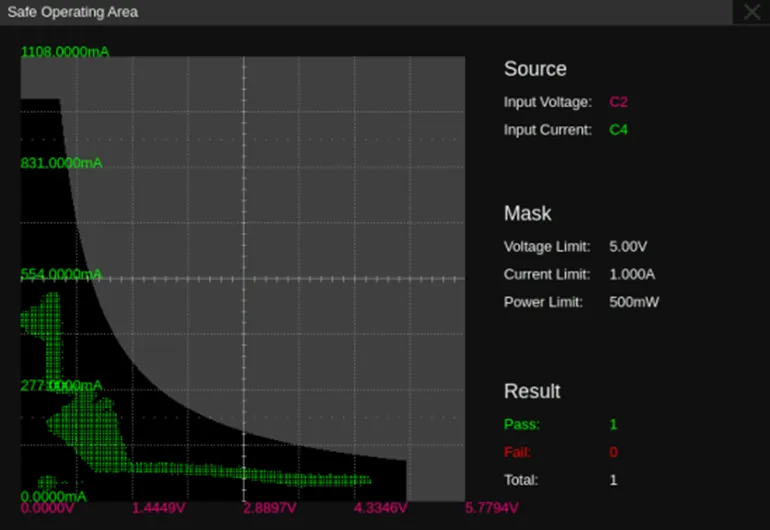Click the Source section heading
770x530 pixels.
point(535,69)
